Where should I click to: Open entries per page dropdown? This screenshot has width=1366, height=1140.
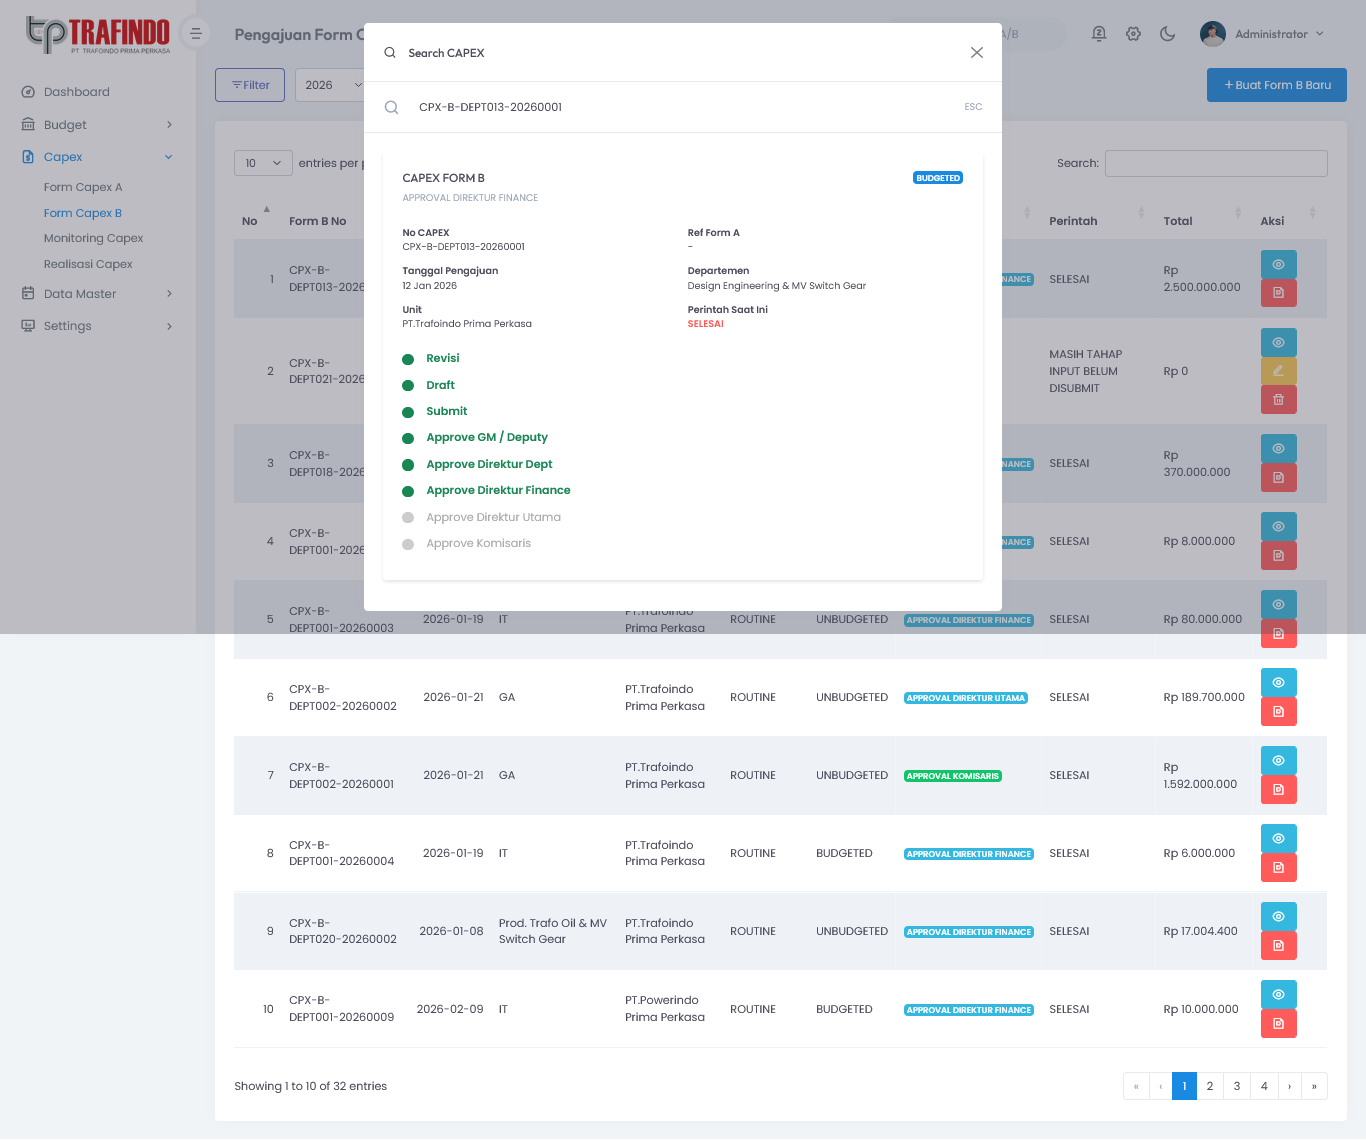pyautogui.click(x=263, y=163)
